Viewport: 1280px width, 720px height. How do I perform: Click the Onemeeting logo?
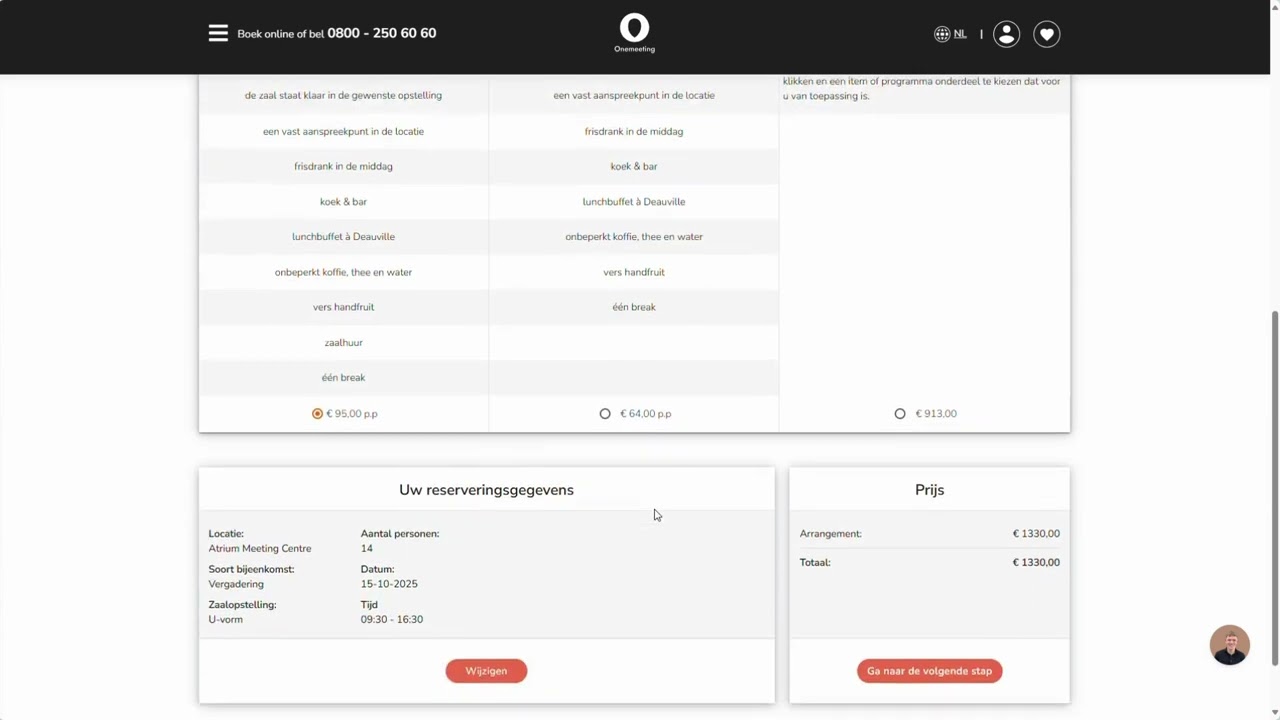click(634, 33)
